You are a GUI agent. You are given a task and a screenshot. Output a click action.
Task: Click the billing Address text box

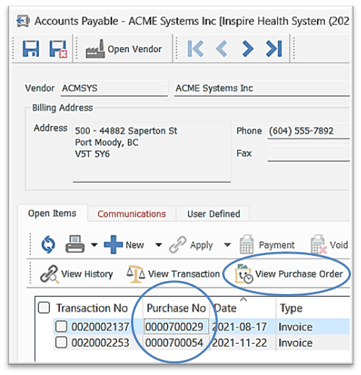[x=152, y=152]
